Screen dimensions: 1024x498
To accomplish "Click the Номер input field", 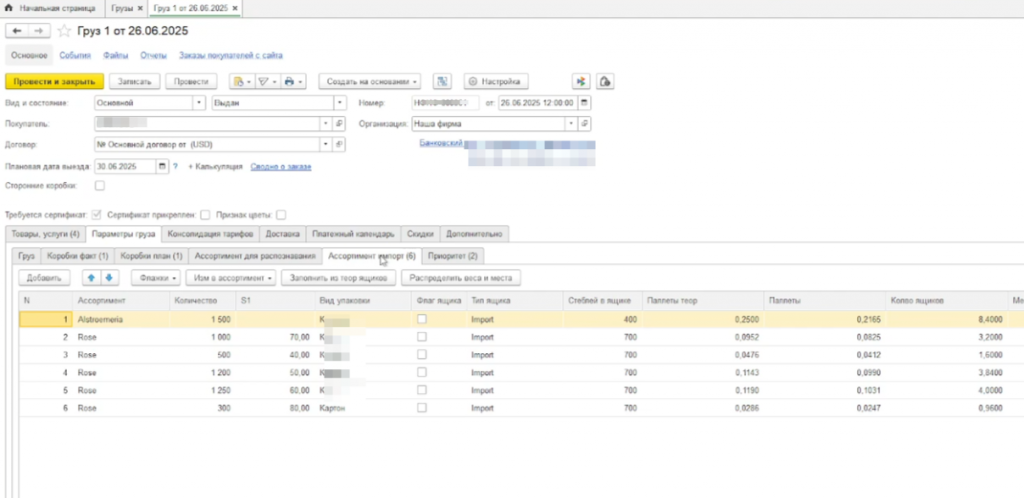I will (445, 102).
